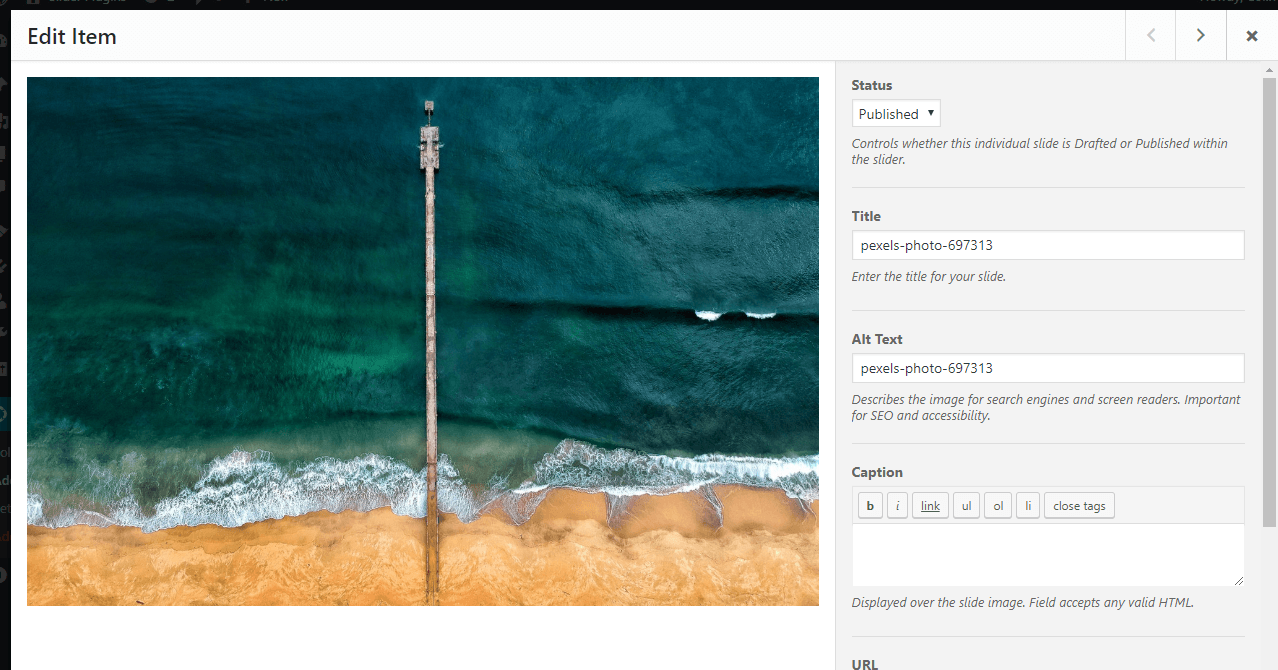Viewport: 1278px width, 670px height.
Task: Apply bold with the b button
Action: [870, 506]
